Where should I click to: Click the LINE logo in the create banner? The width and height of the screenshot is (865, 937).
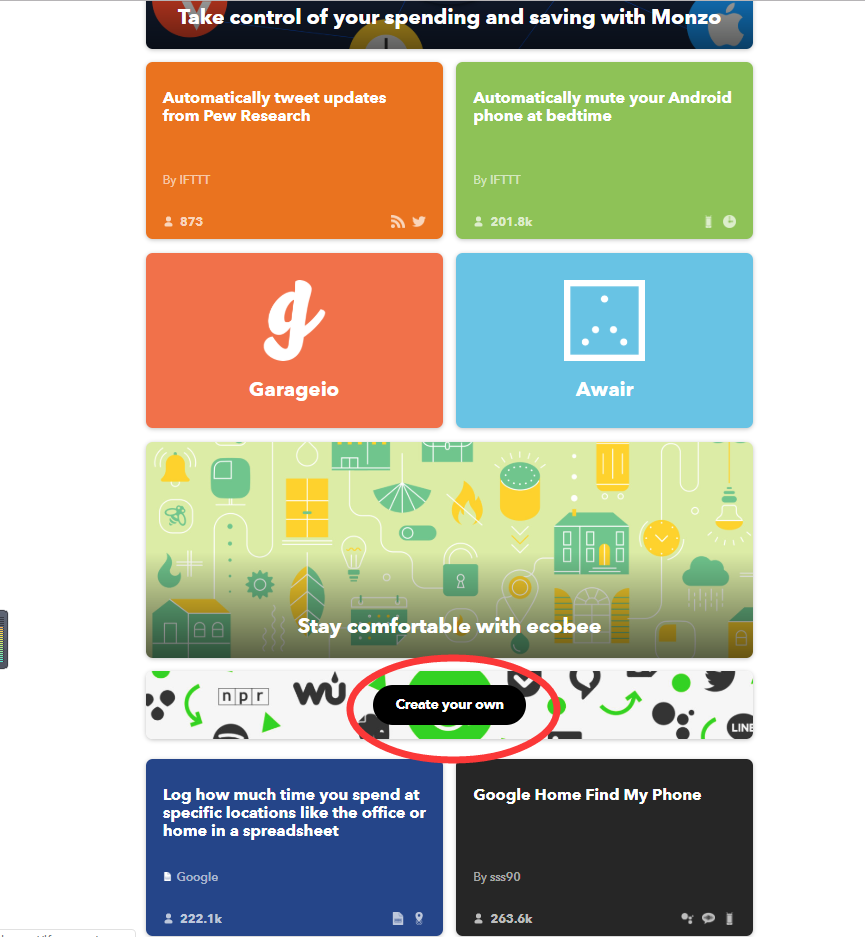[x=740, y=727]
